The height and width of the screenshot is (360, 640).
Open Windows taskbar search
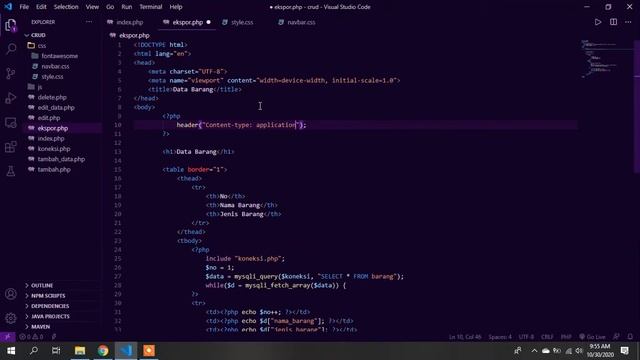(34, 351)
